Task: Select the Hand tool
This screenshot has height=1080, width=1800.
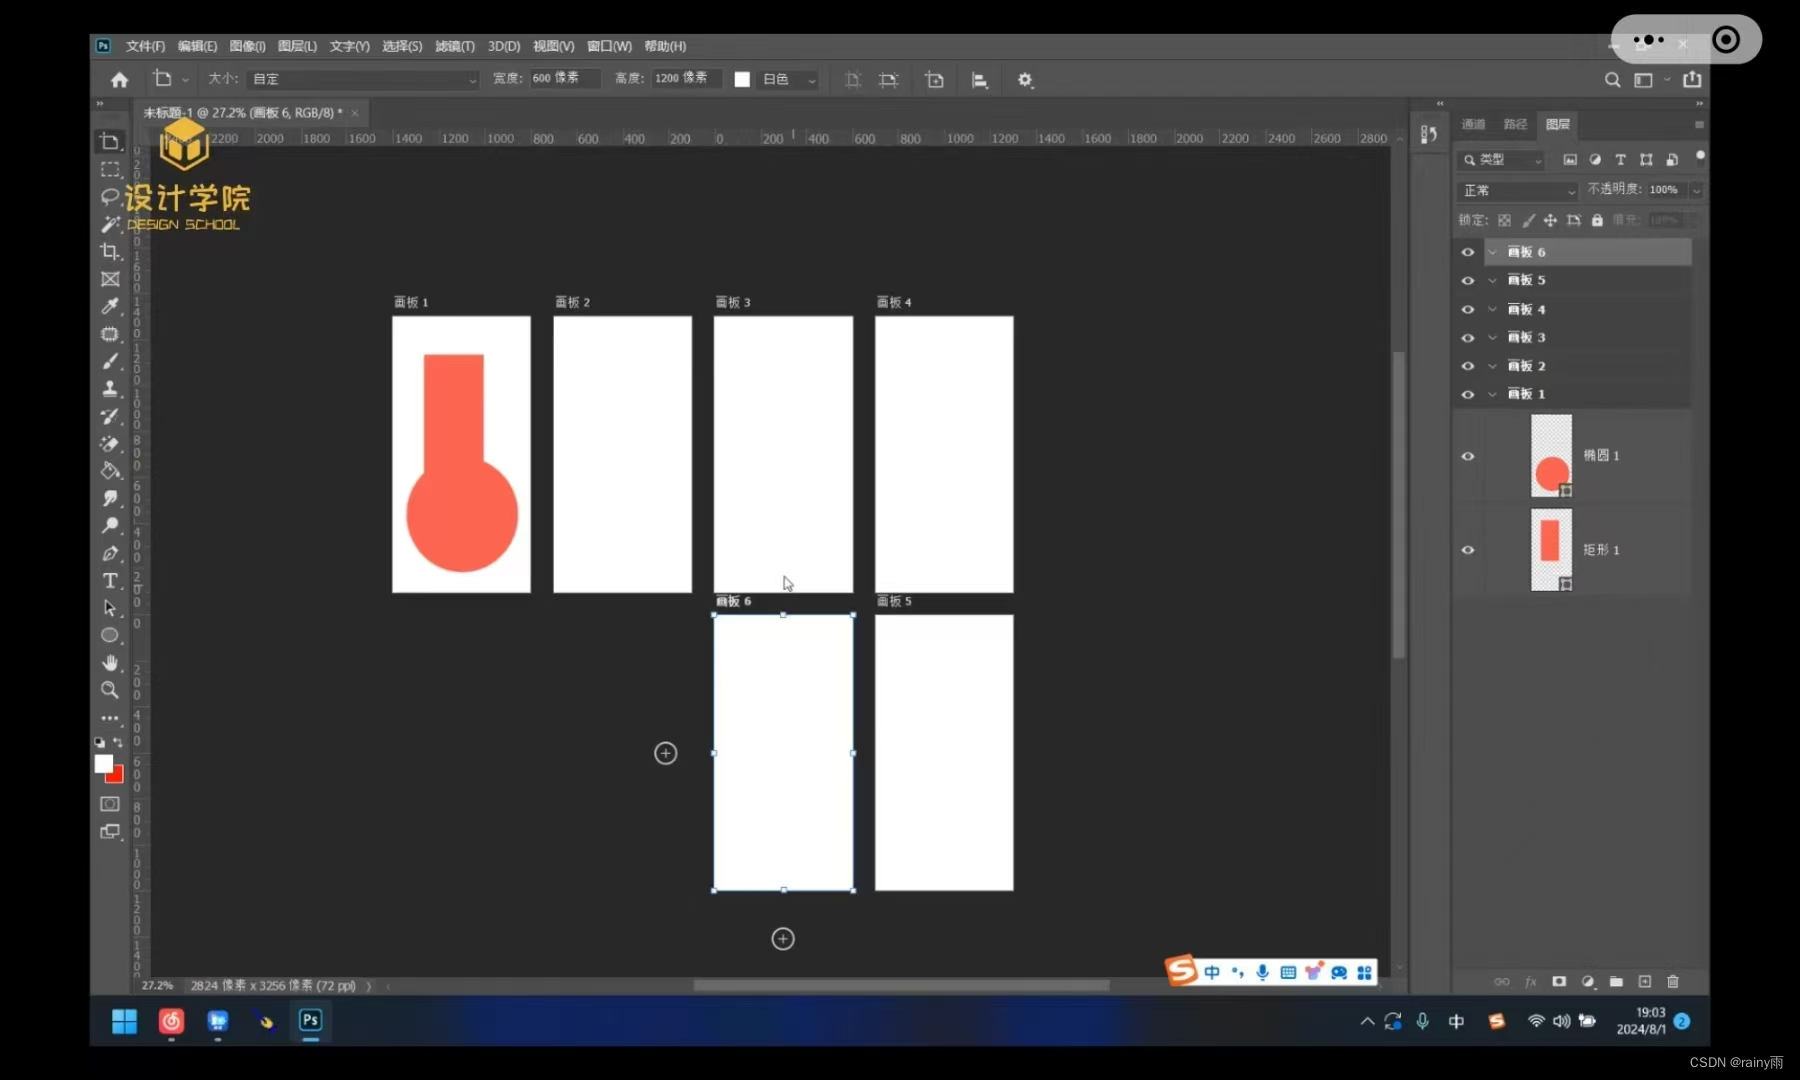Action: coord(110,662)
